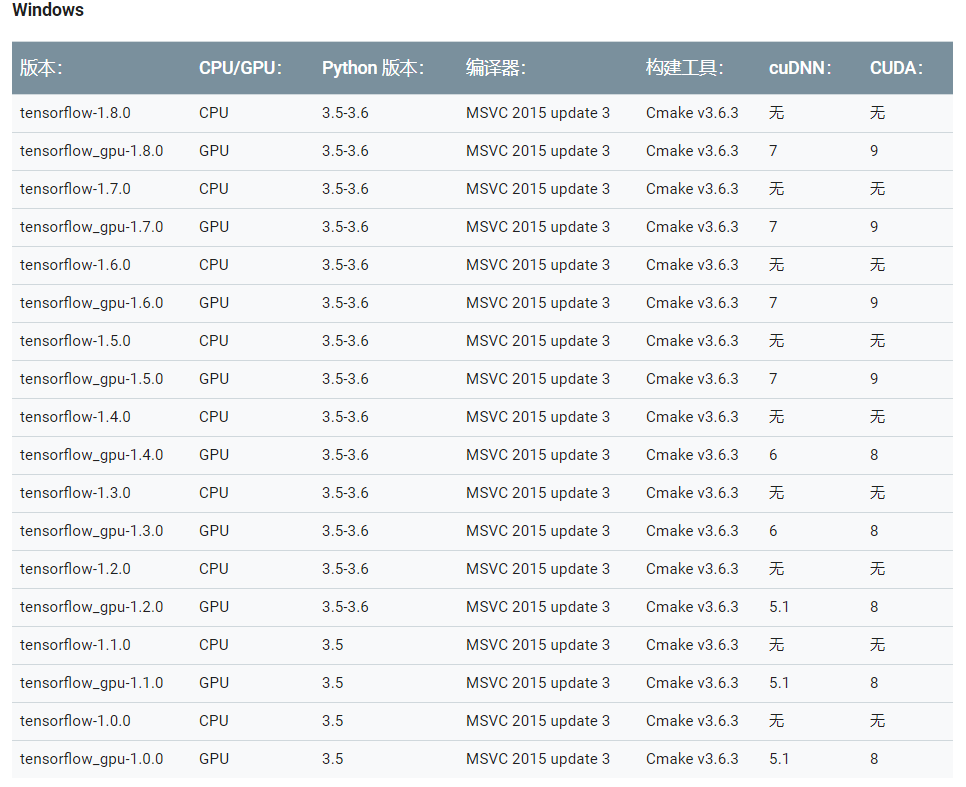Click the tensorflow_gpu-1.4.0 cell

pos(91,455)
